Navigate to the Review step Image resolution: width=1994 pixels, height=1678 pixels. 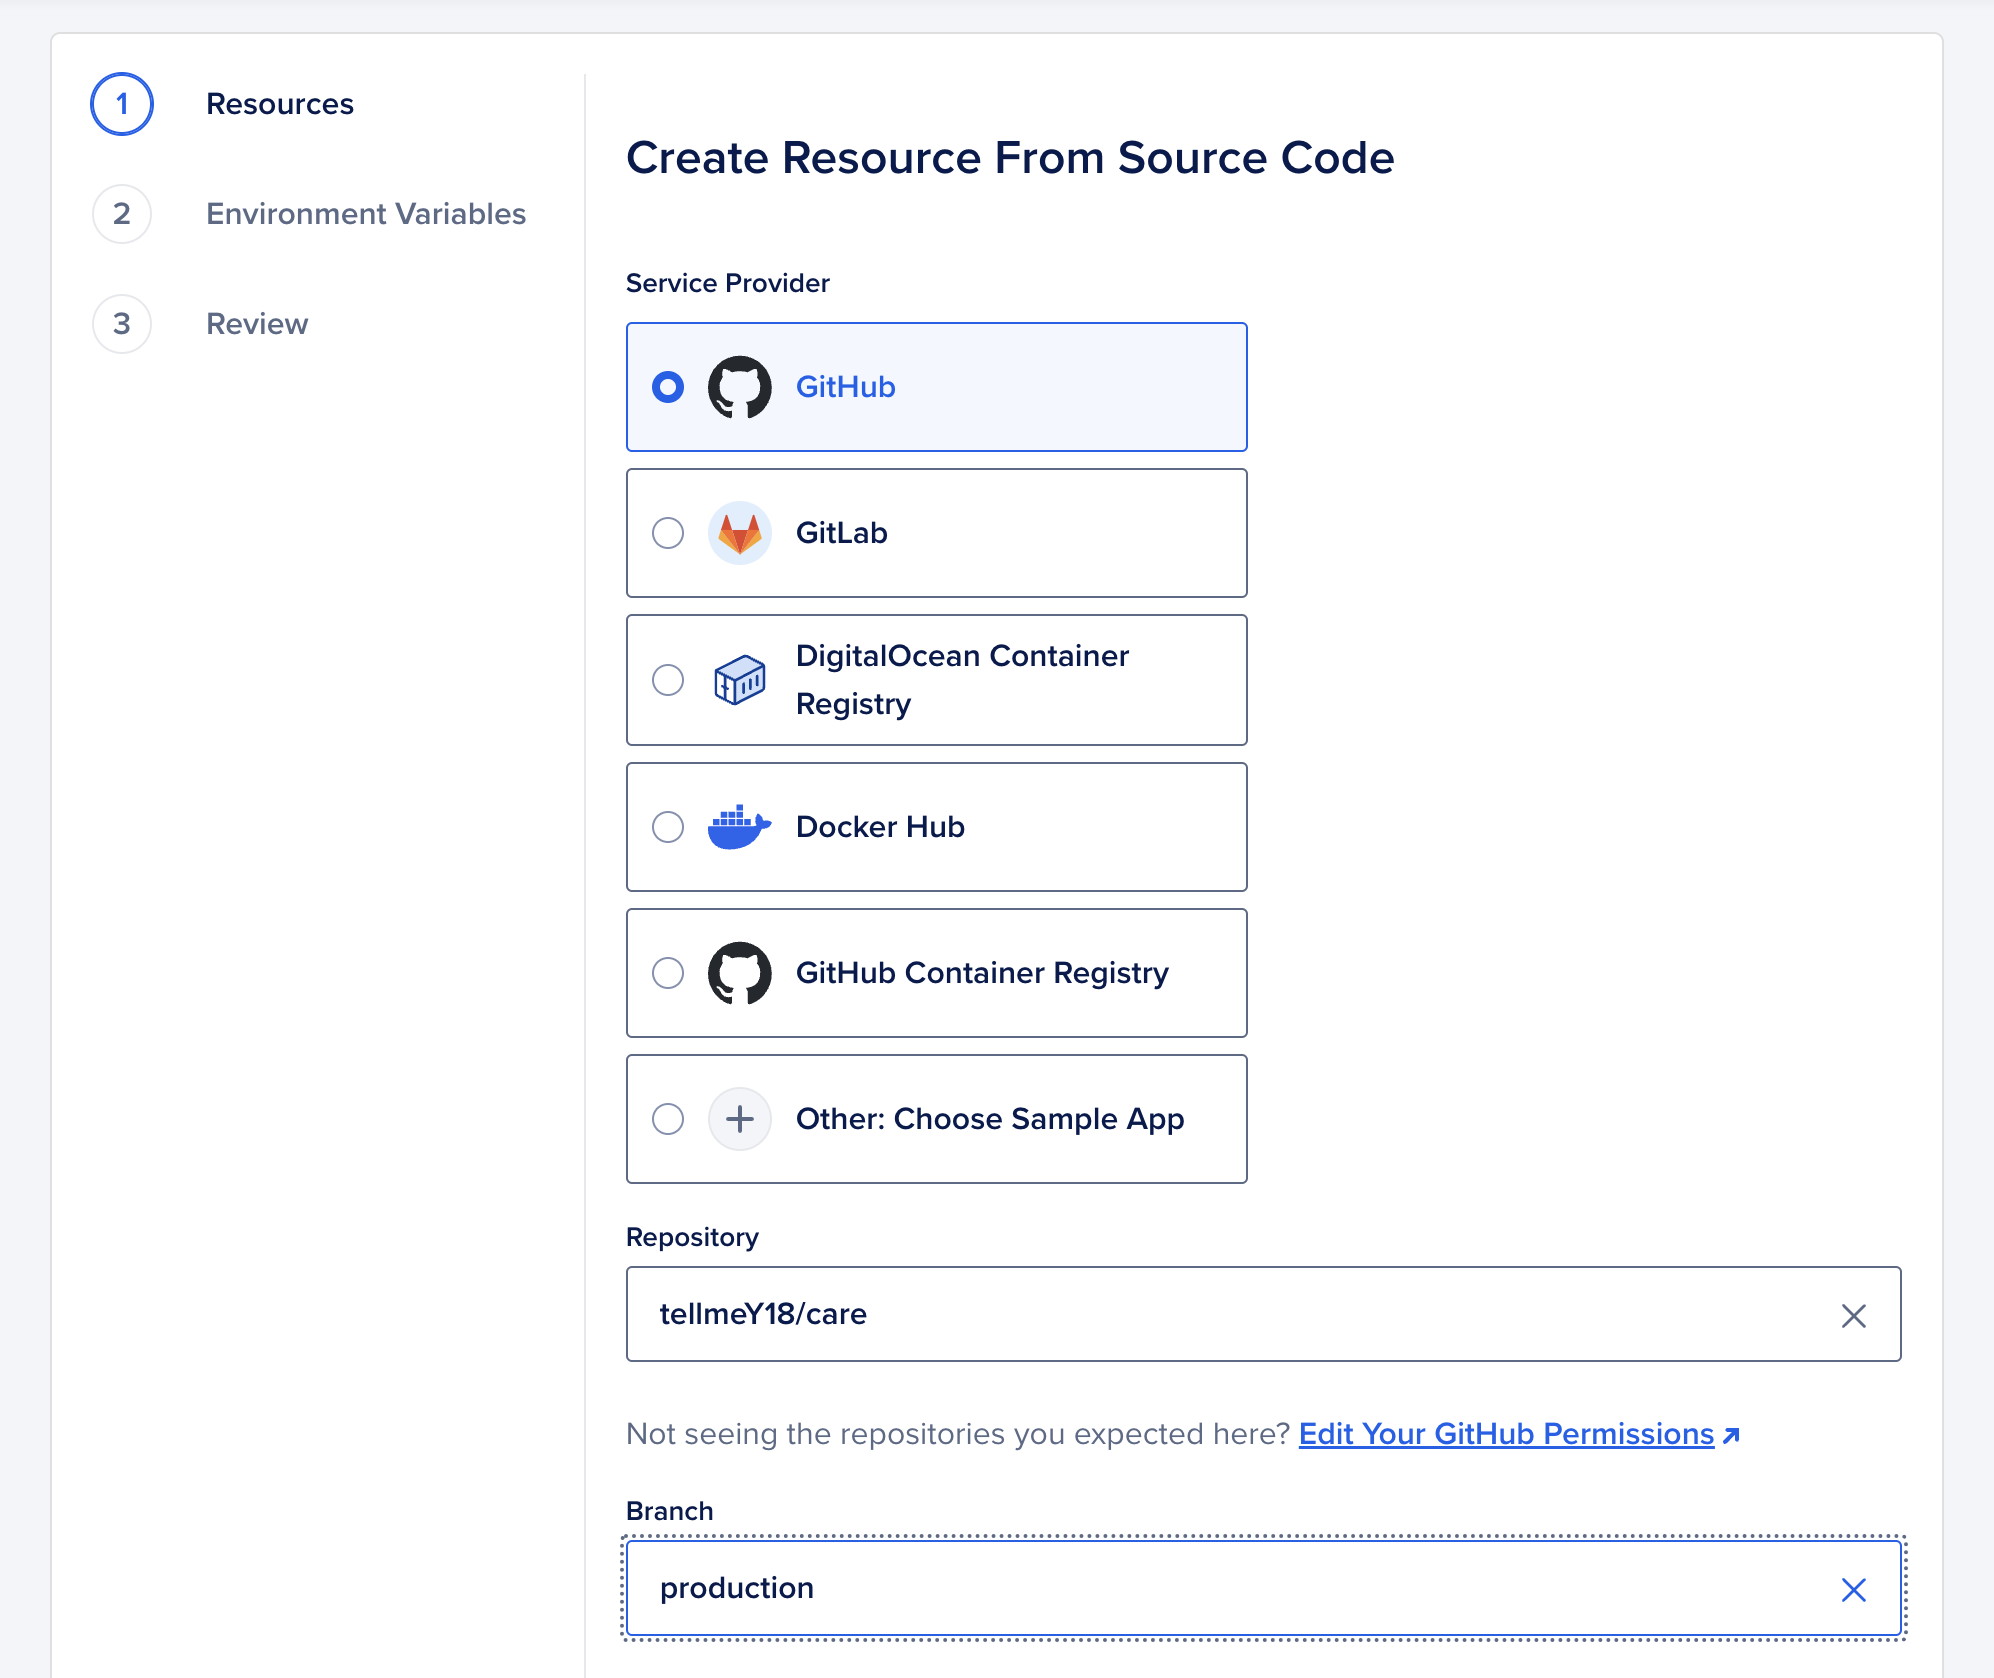point(256,323)
